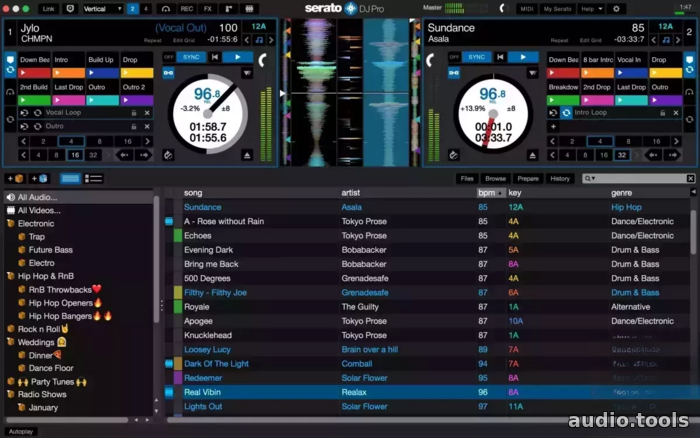Image resolution: width=700 pixels, height=438 pixels.
Task: Click the Autoplay button
Action: [x=21, y=432]
